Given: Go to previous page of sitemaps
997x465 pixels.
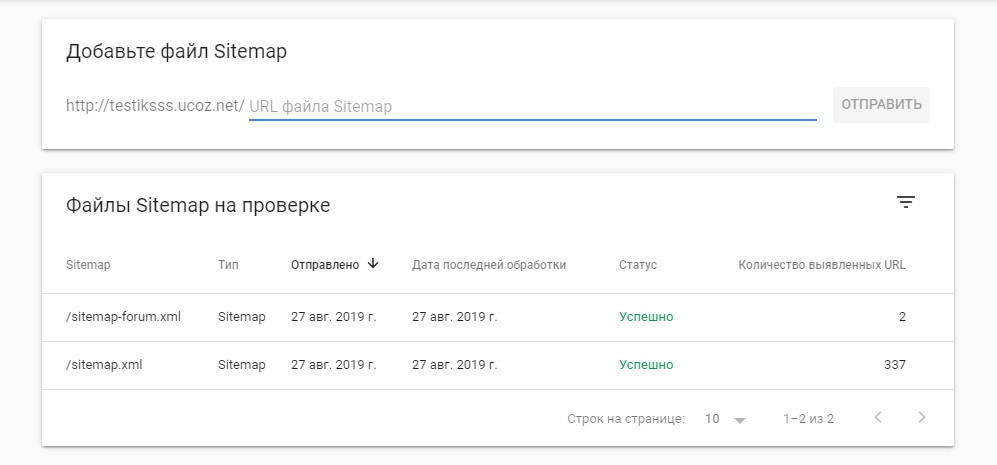Looking at the screenshot, I should pyautogui.click(x=878, y=418).
